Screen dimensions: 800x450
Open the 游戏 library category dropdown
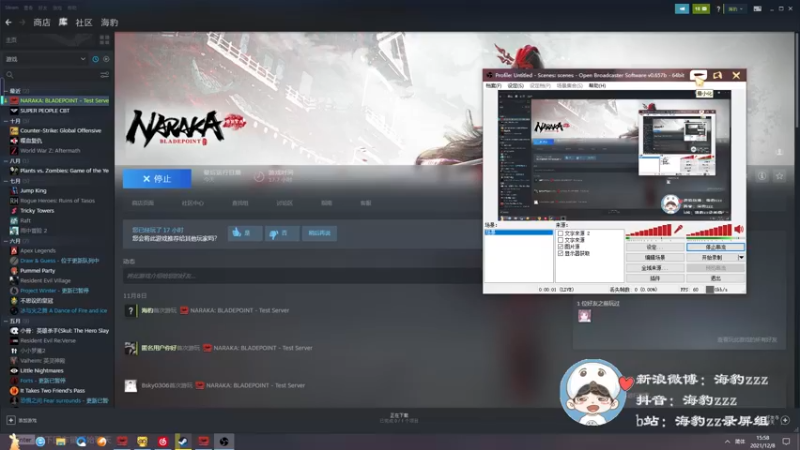pyautogui.click(x=45, y=59)
